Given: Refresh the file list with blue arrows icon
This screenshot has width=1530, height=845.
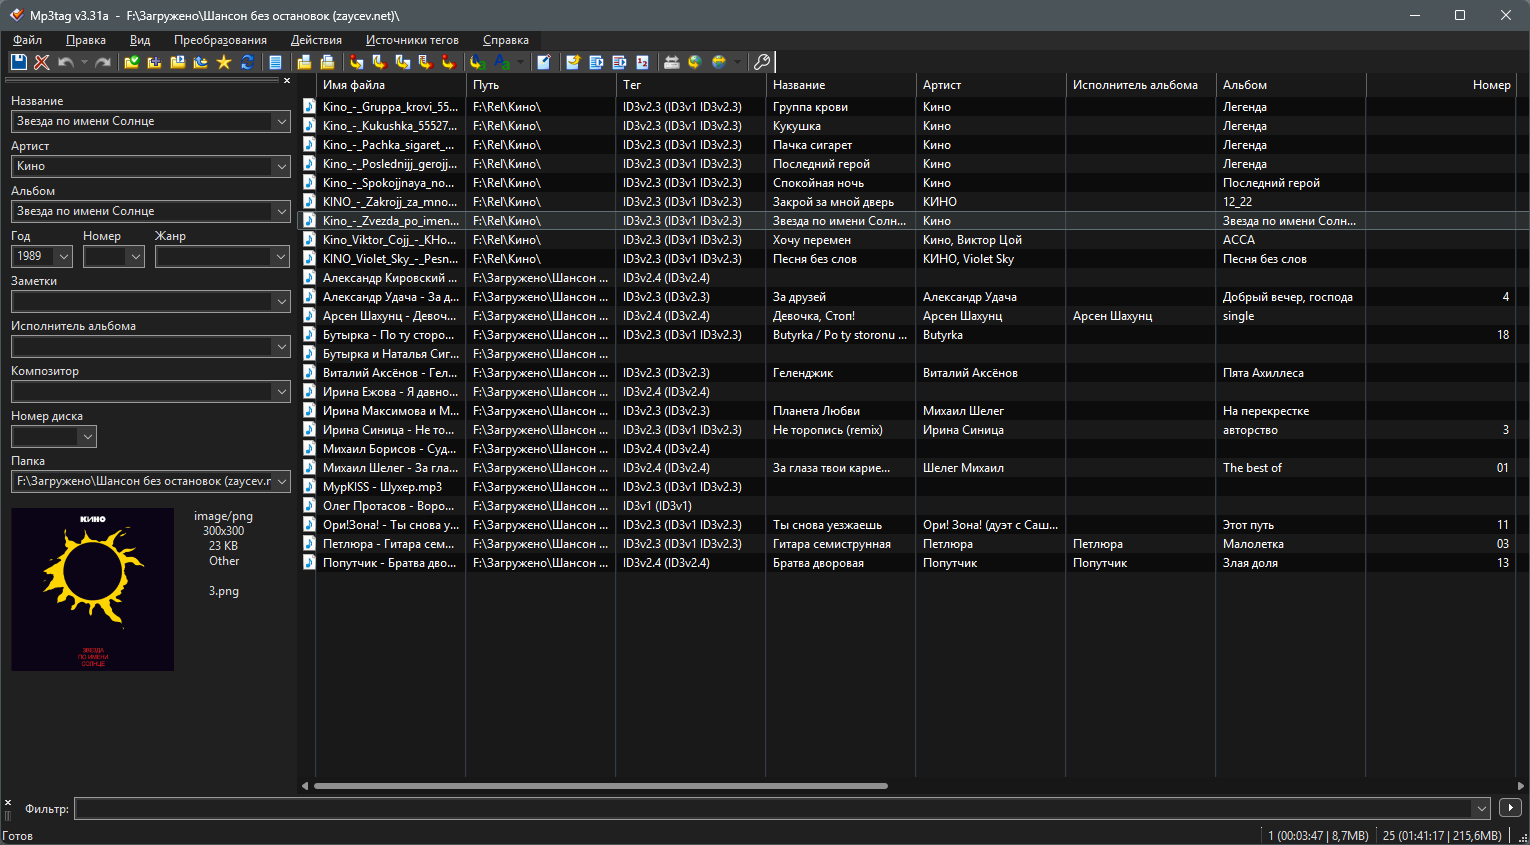Looking at the screenshot, I should [x=247, y=62].
